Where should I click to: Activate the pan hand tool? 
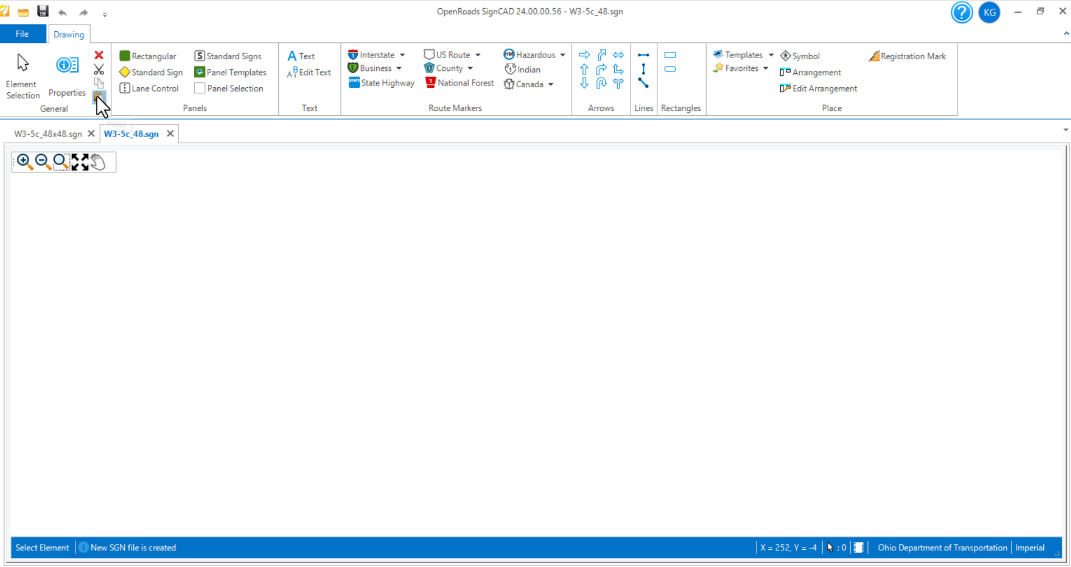click(98, 162)
